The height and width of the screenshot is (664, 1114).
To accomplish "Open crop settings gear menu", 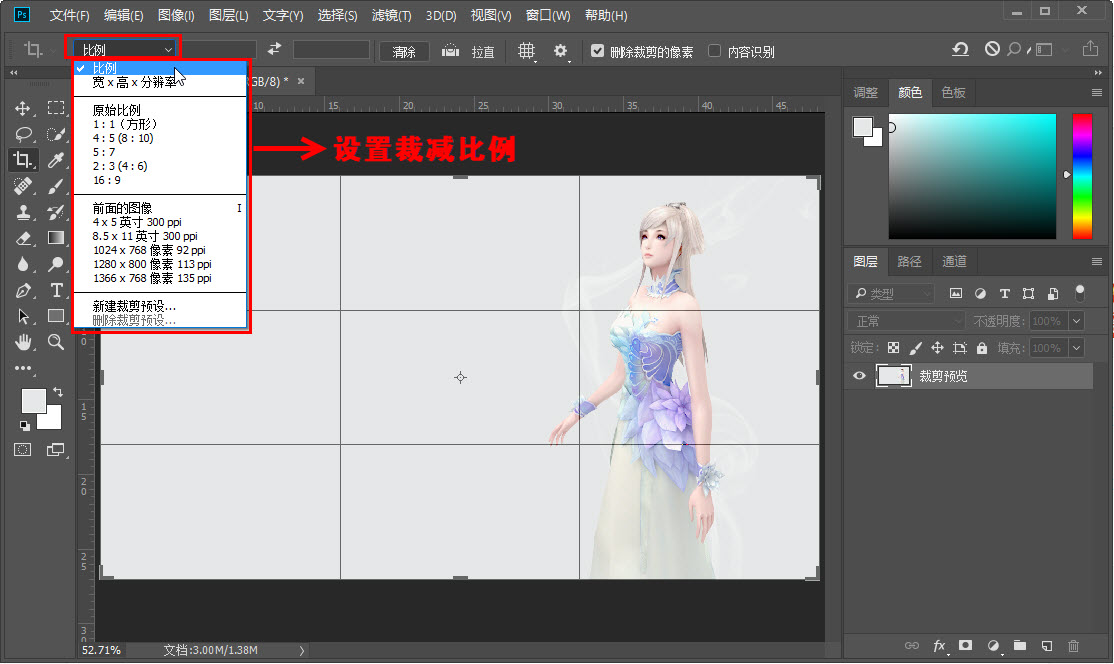I will (x=561, y=51).
